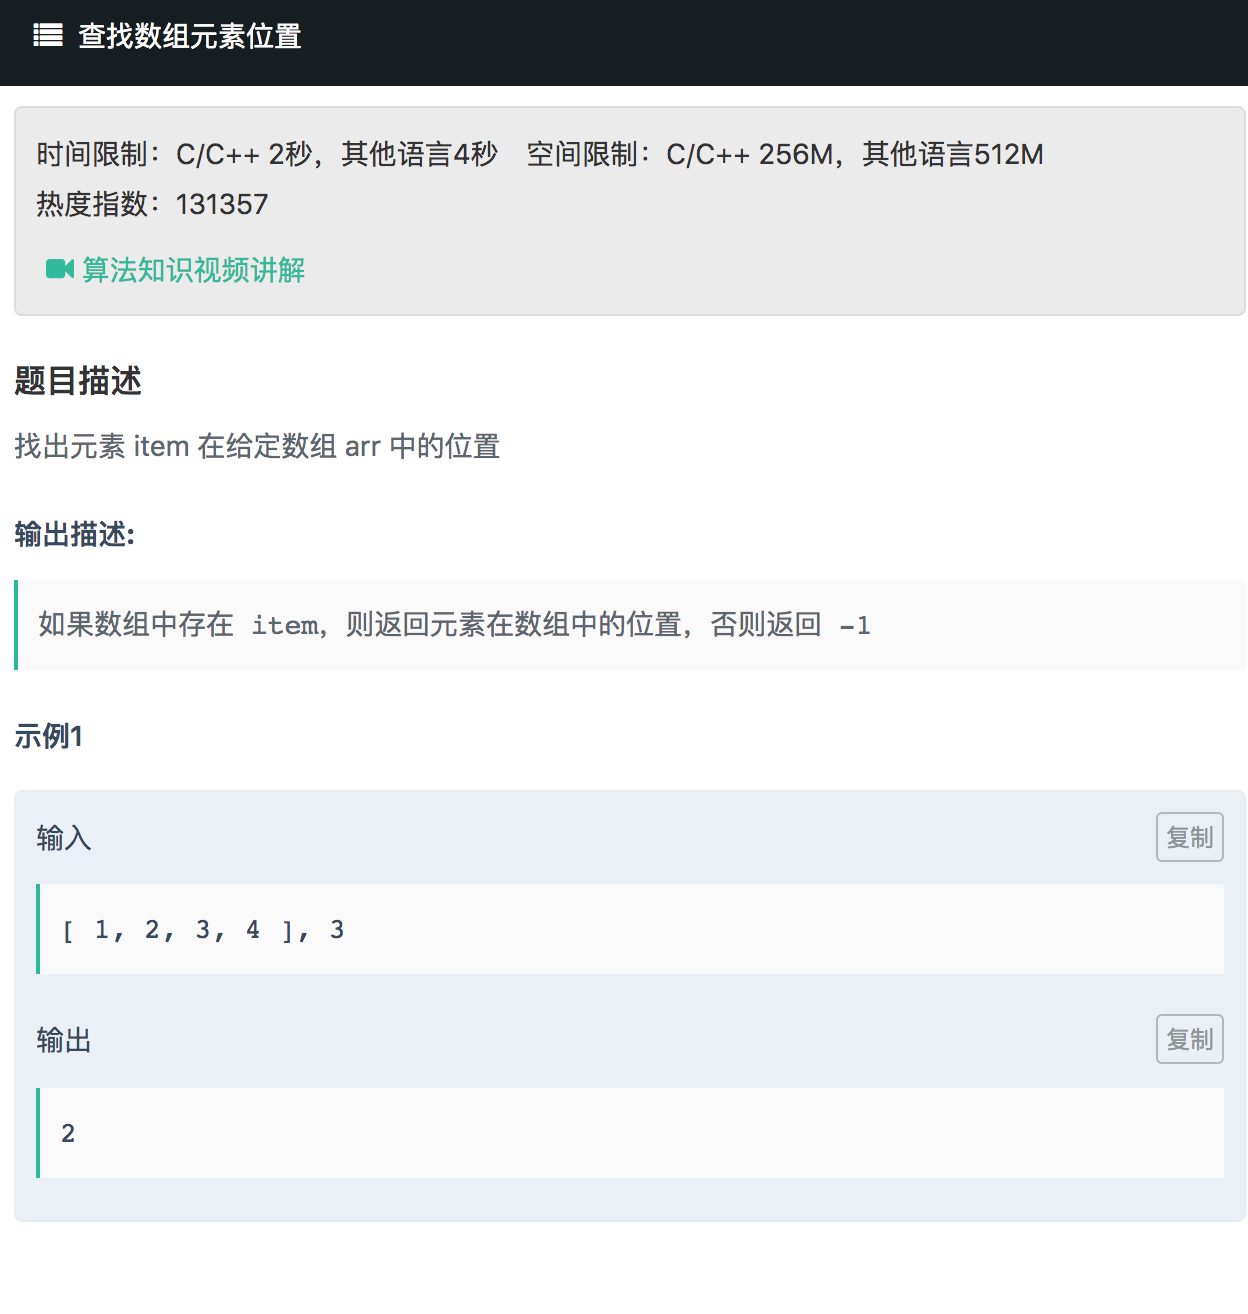Click the title 查找数组元素位置
Screen dimensions: 1248x1314
point(190,36)
